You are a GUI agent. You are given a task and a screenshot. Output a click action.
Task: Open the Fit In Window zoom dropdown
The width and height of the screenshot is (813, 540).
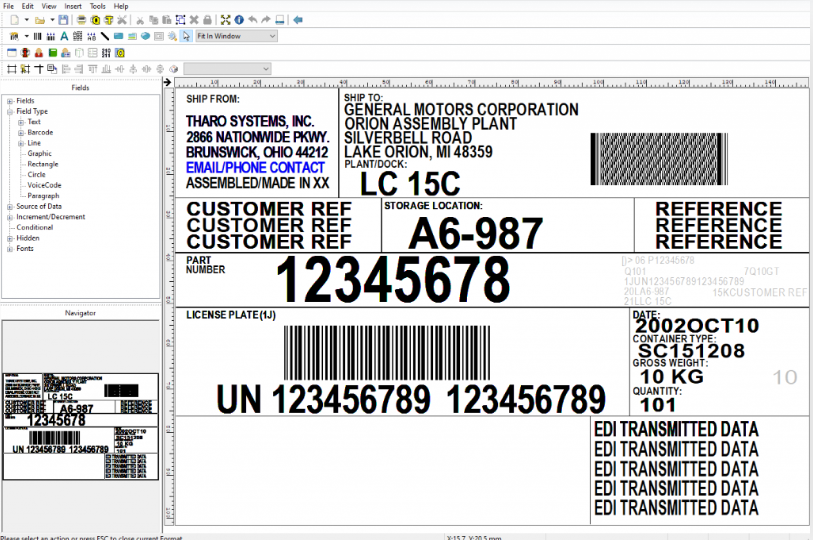tap(236, 36)
